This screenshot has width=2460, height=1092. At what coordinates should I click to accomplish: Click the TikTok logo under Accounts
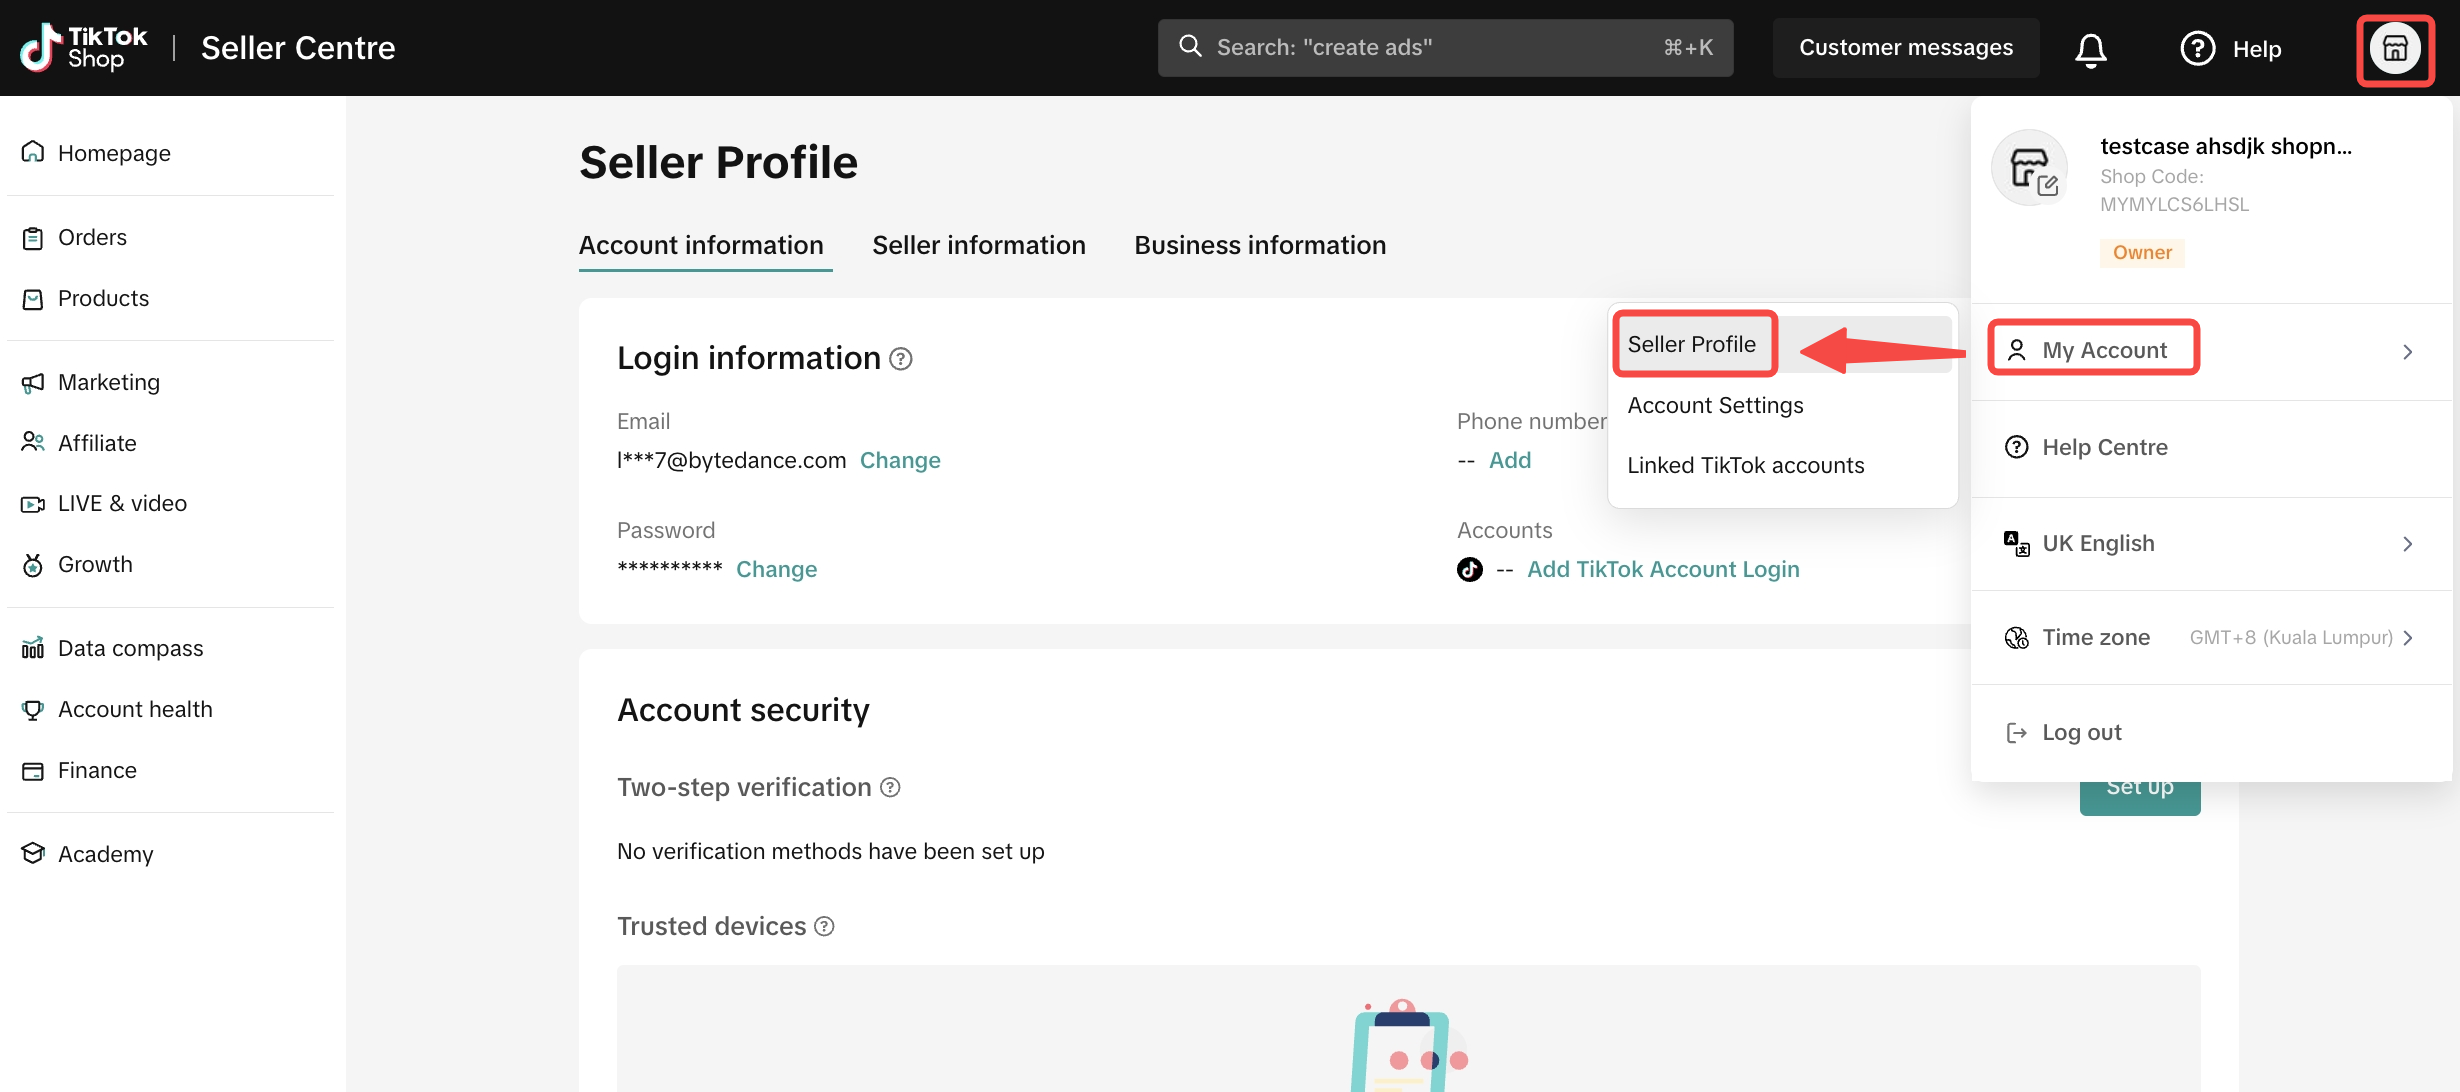[1470, 569]
